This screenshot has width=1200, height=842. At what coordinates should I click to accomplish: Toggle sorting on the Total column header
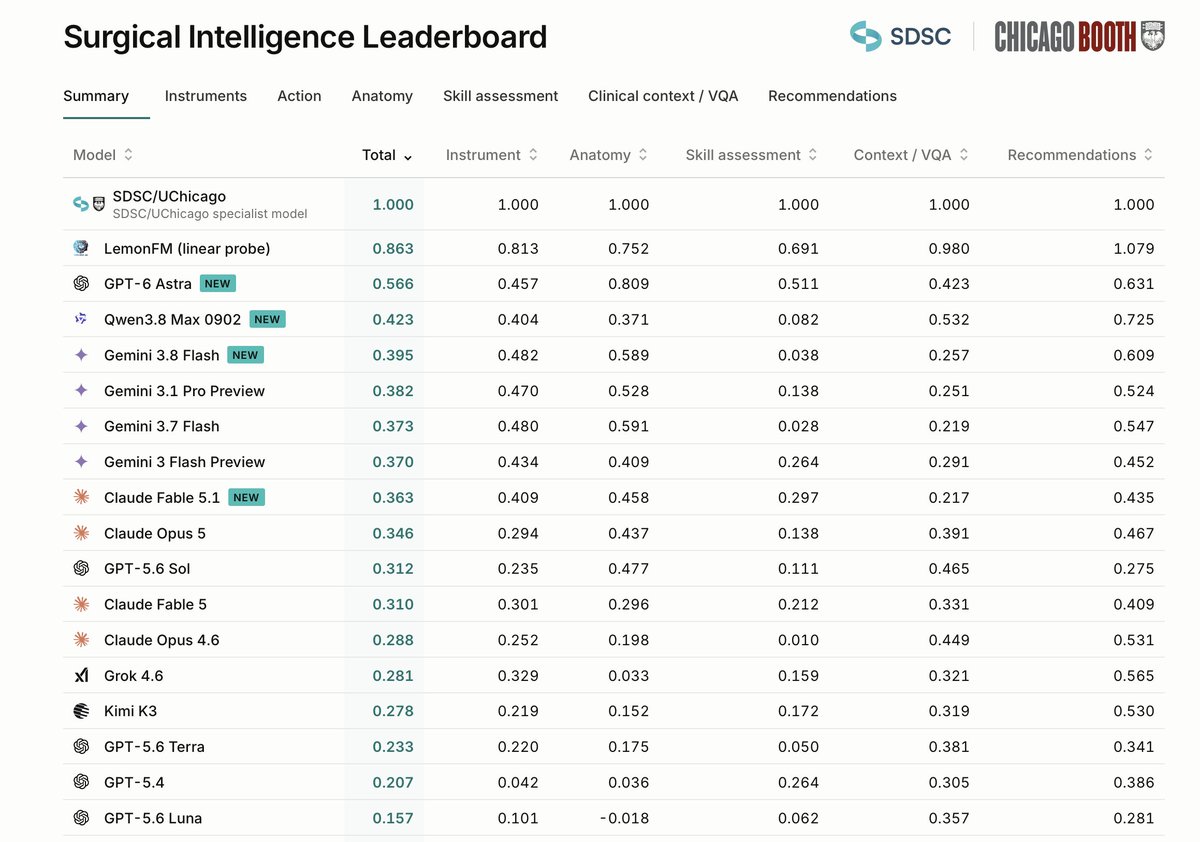[387, 155]
